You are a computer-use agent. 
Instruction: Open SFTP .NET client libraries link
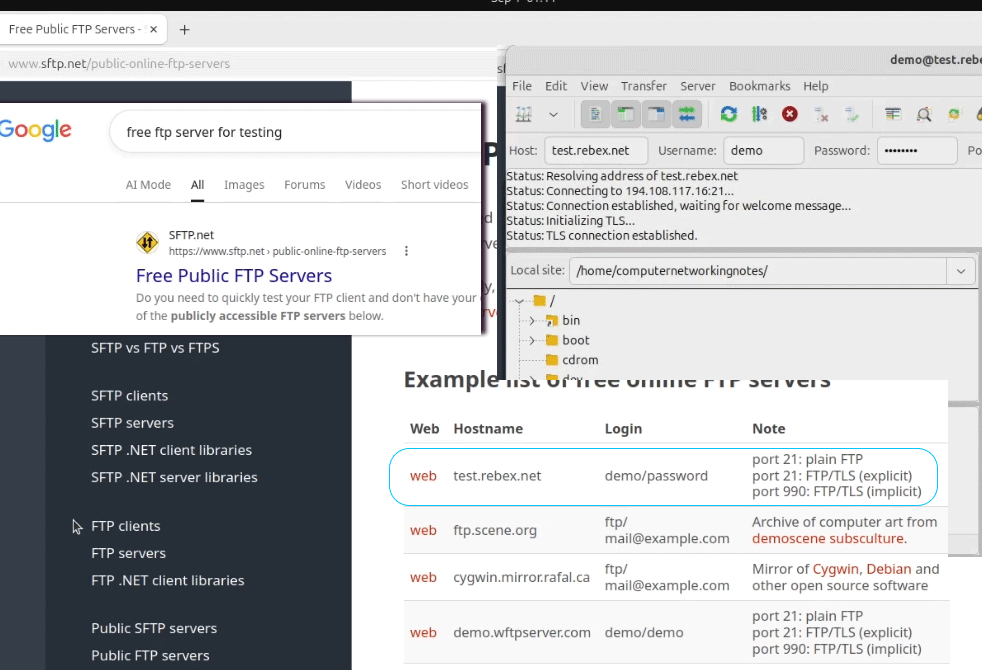point(172,450)
